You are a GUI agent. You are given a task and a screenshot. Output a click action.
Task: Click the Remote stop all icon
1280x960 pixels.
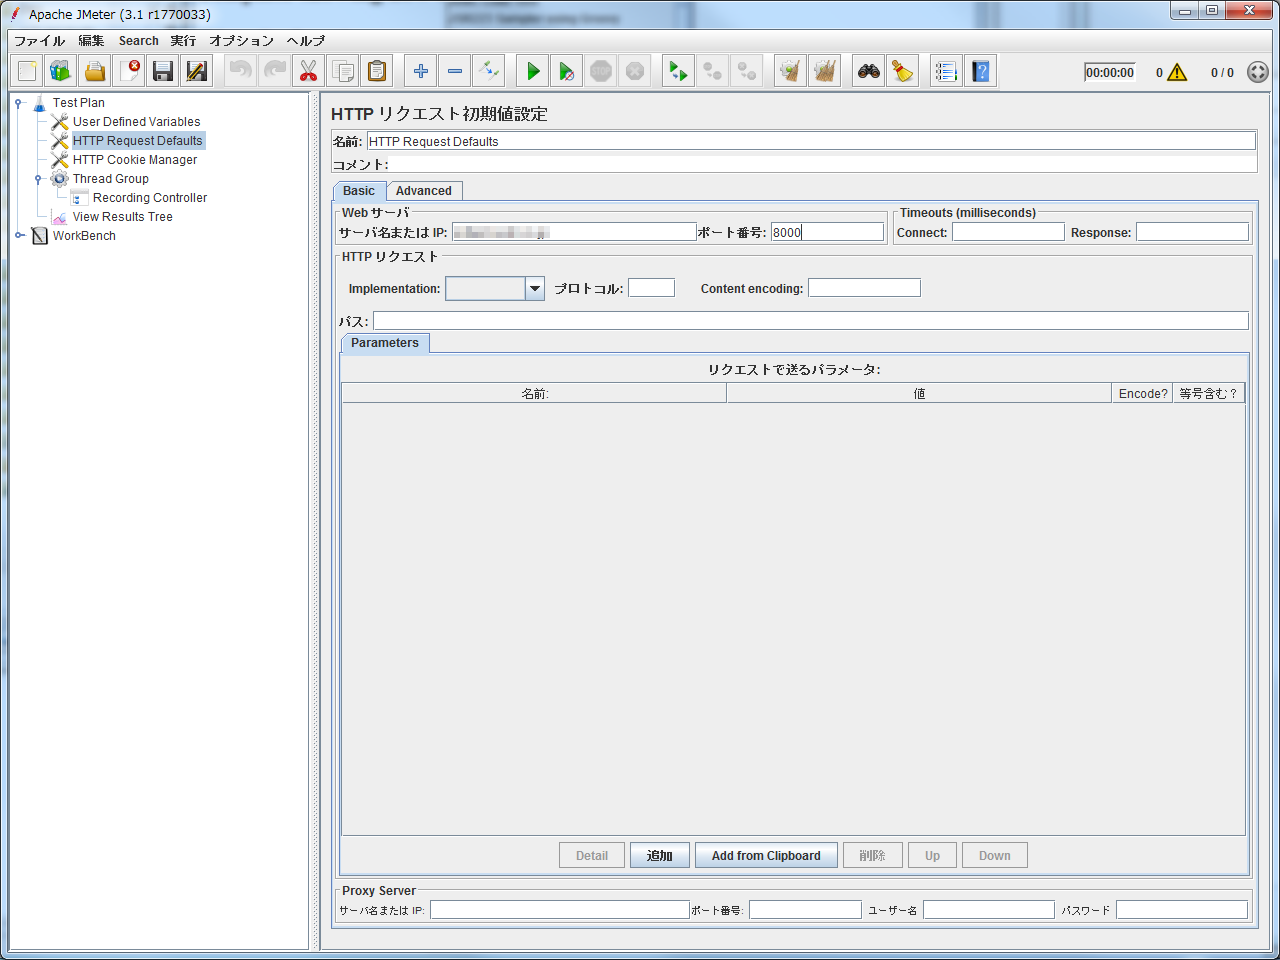pyautogui.click(x=712, y=71)
